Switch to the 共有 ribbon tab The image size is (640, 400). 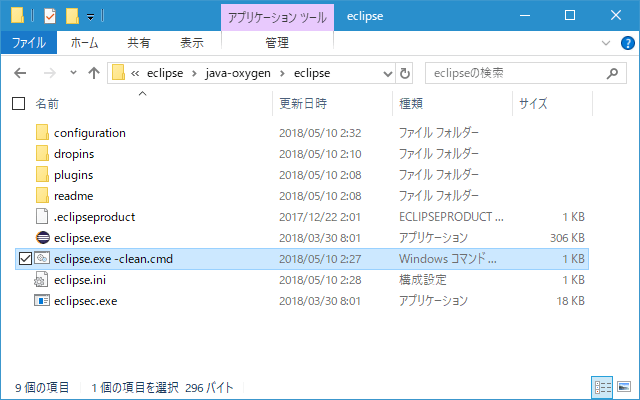pyautogui.click(x=139, y=42)
